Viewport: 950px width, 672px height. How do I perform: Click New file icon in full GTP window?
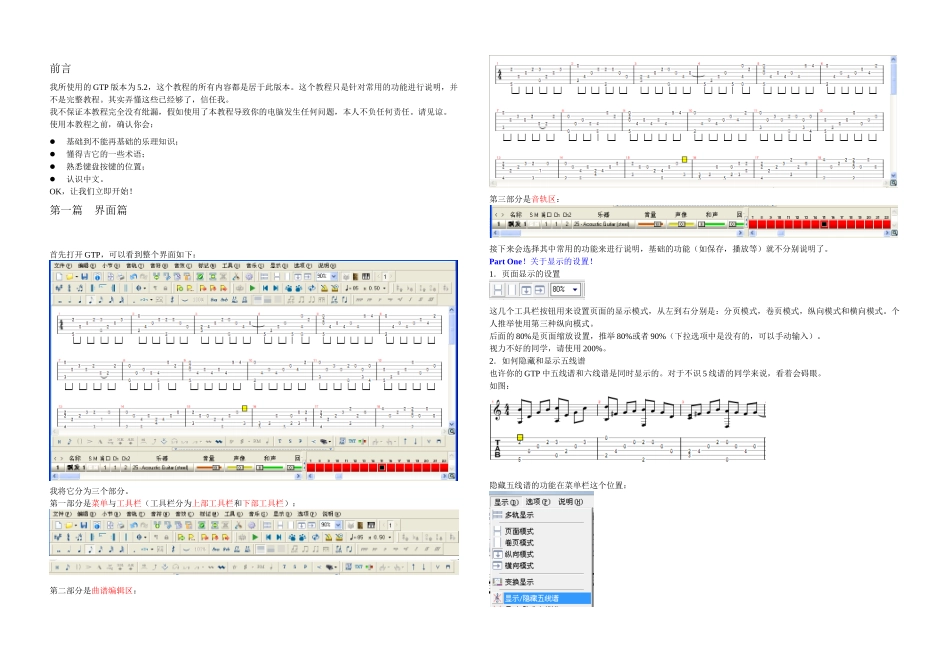click(59, 276)
